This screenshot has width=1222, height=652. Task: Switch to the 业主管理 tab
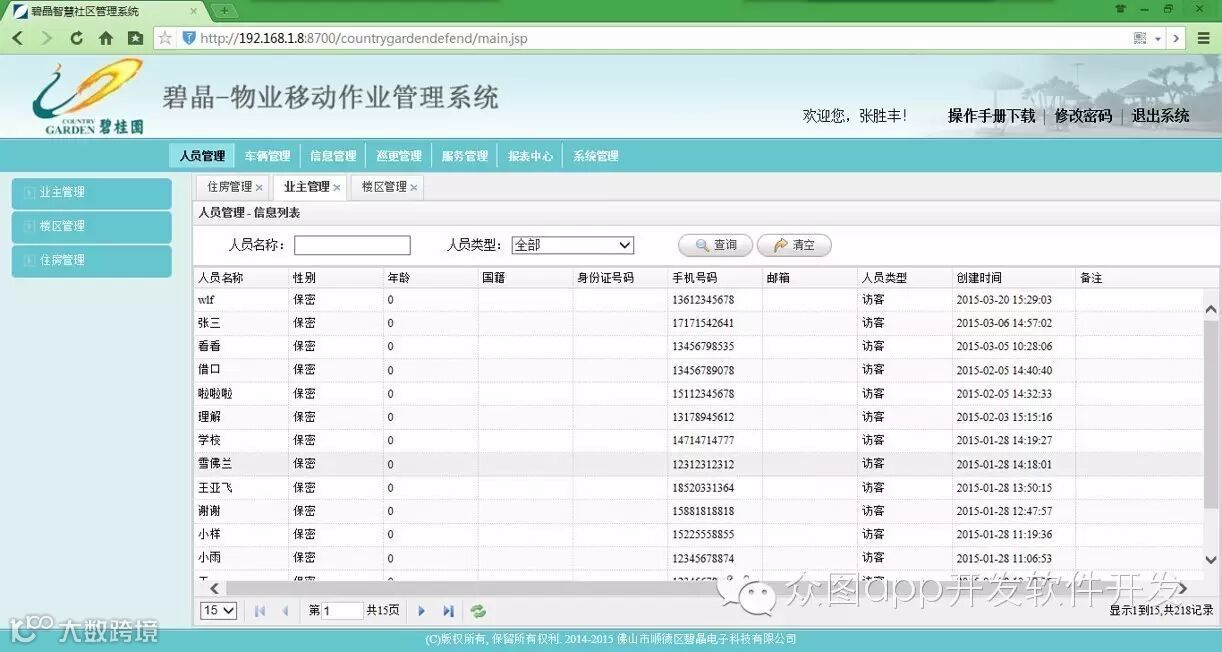coord(310,187)
